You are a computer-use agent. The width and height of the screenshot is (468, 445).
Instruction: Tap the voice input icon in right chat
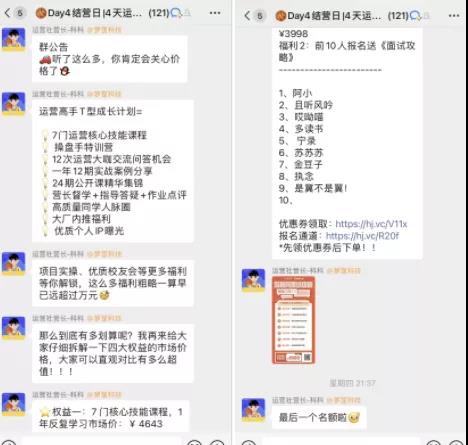[x=248, y=442]
